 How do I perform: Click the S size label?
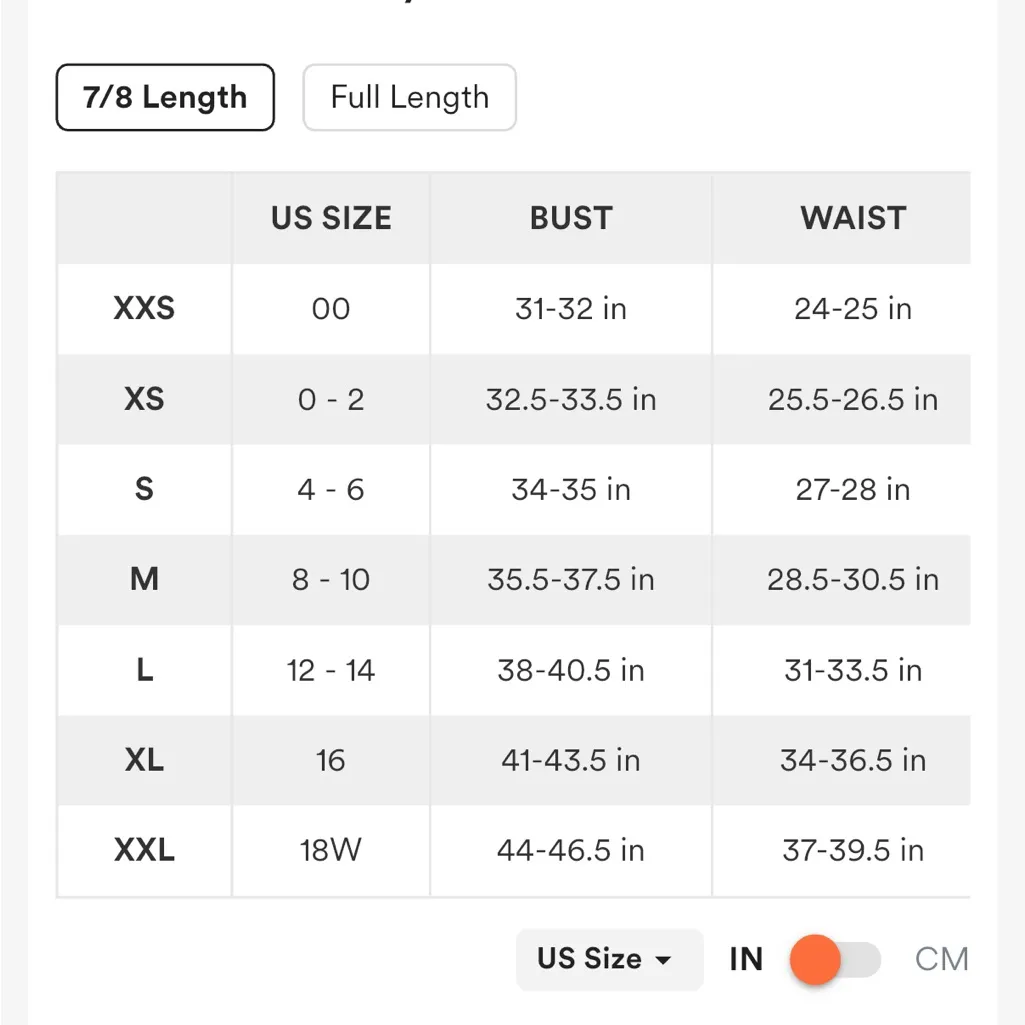point(144,489)
